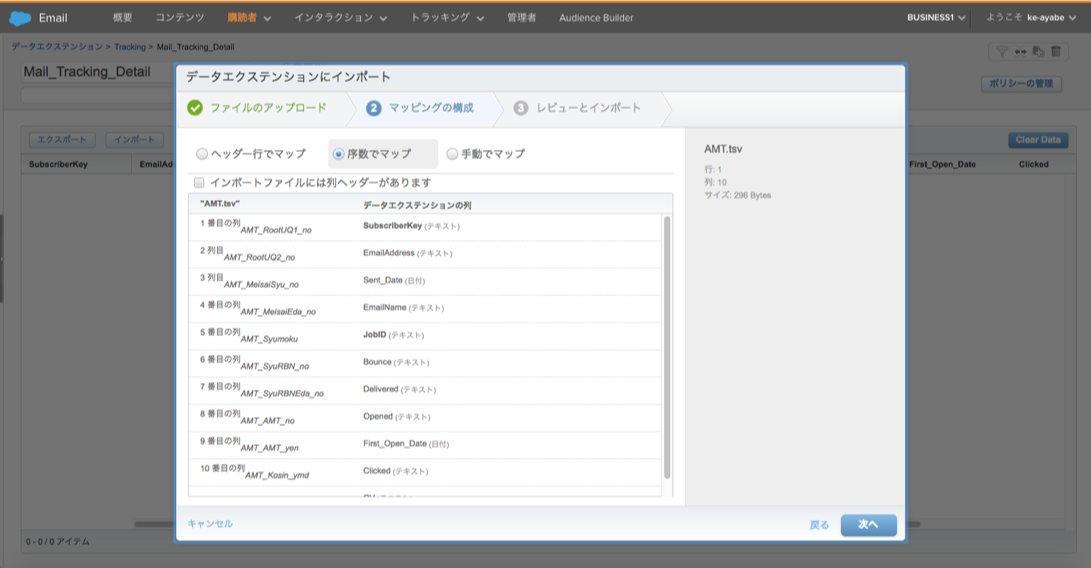The width and height of the screenshot is (1091, 568).
Task: Go to マッピングの構成 wizard step
Action: point(431,108)
